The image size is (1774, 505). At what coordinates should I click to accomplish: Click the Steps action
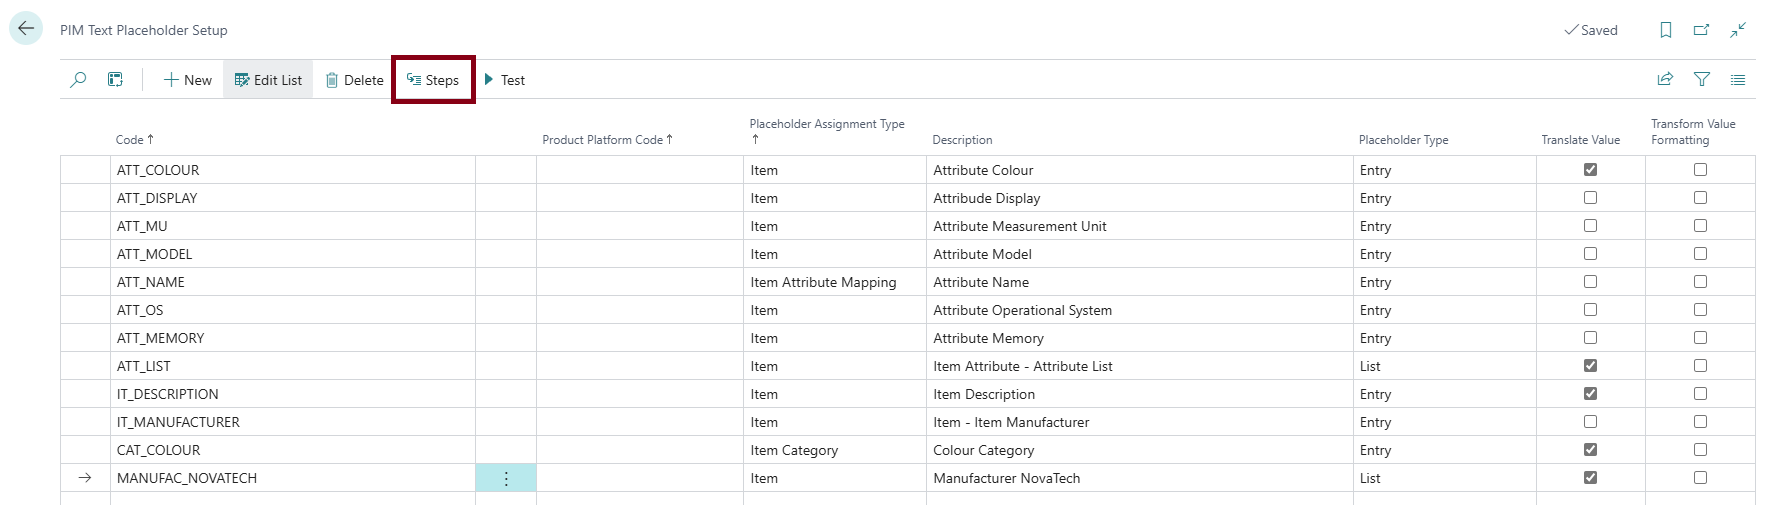click(x=433, y=80)
